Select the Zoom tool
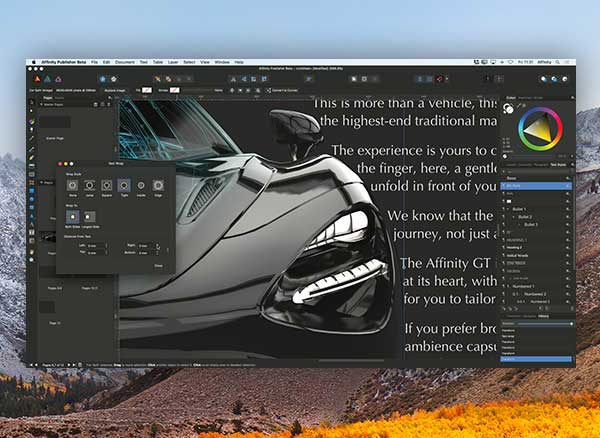The height and width of the screenshot is (438, 600). tap(32, 260)
